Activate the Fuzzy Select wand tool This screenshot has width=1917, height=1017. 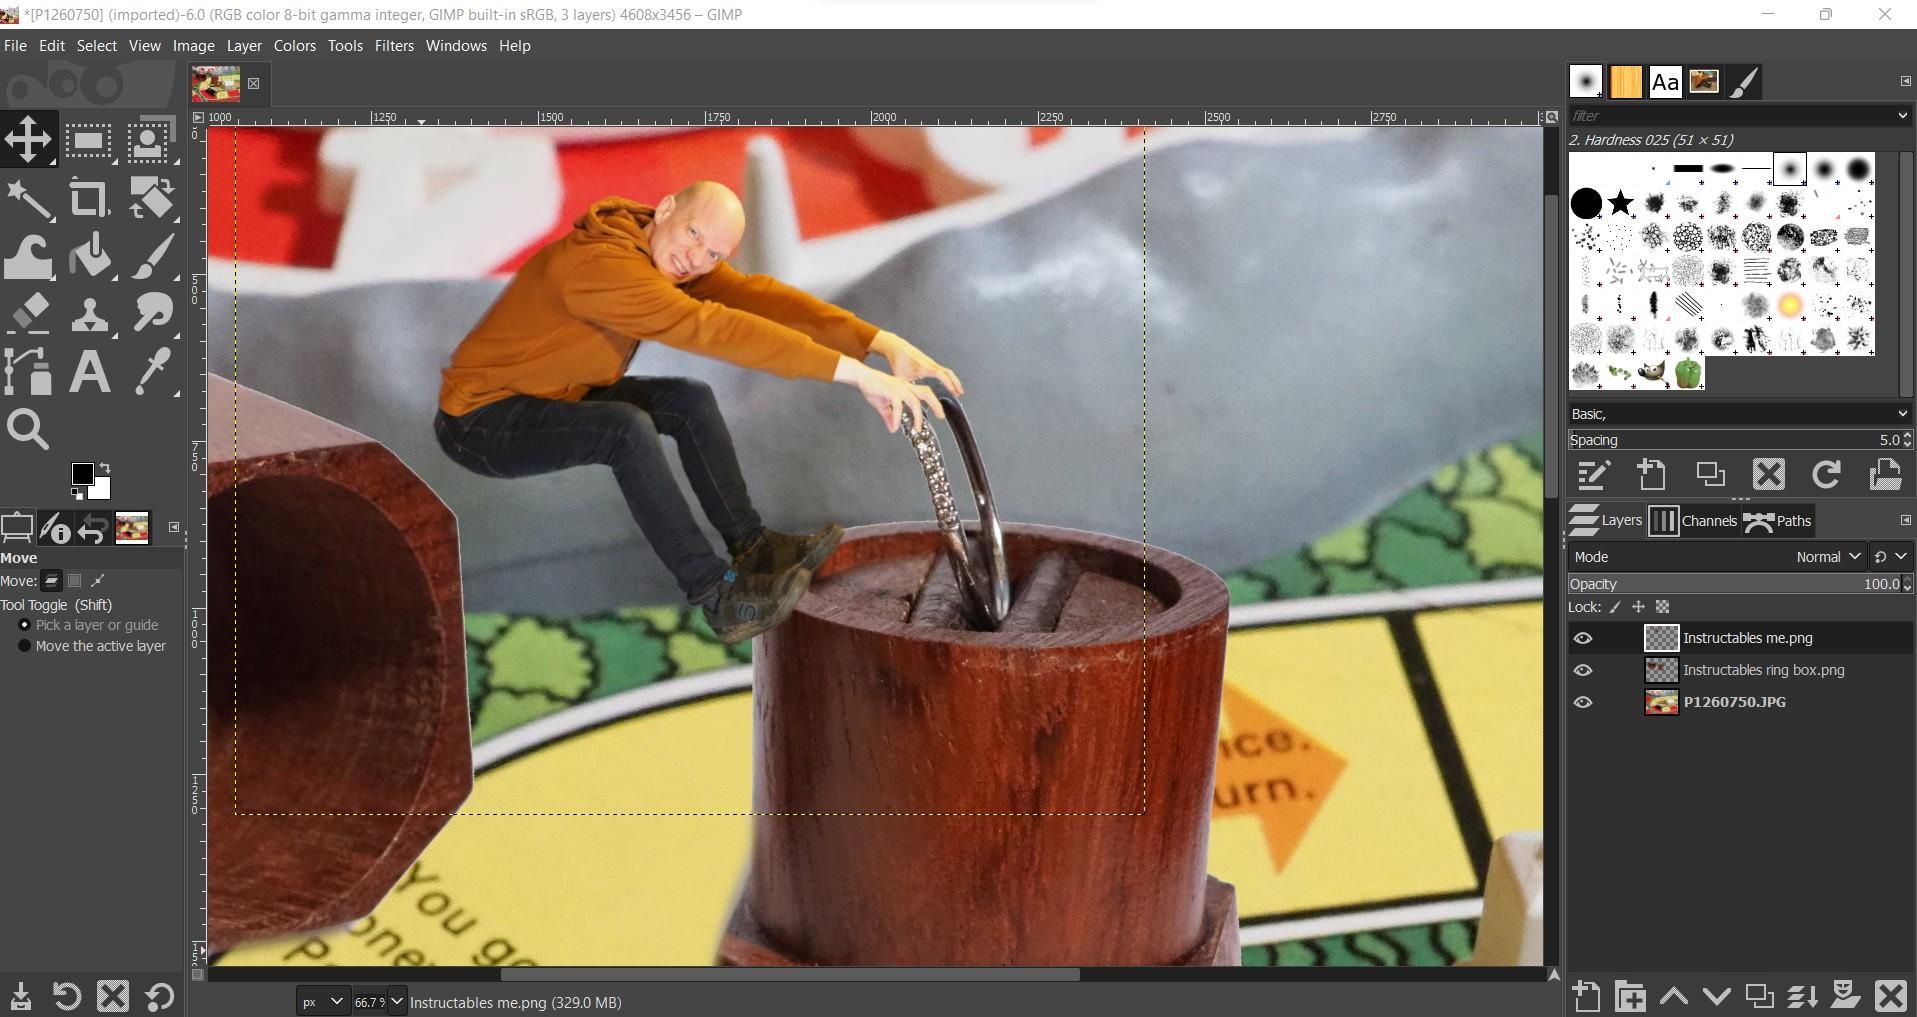(27, 197)
